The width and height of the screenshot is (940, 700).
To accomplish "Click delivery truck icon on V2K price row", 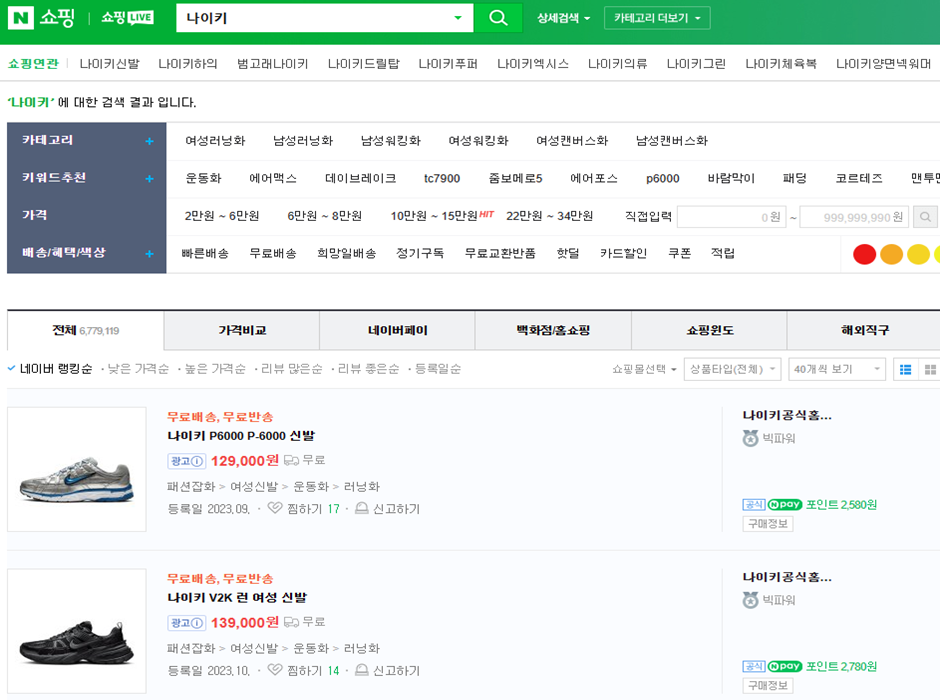I will [291, 622].
